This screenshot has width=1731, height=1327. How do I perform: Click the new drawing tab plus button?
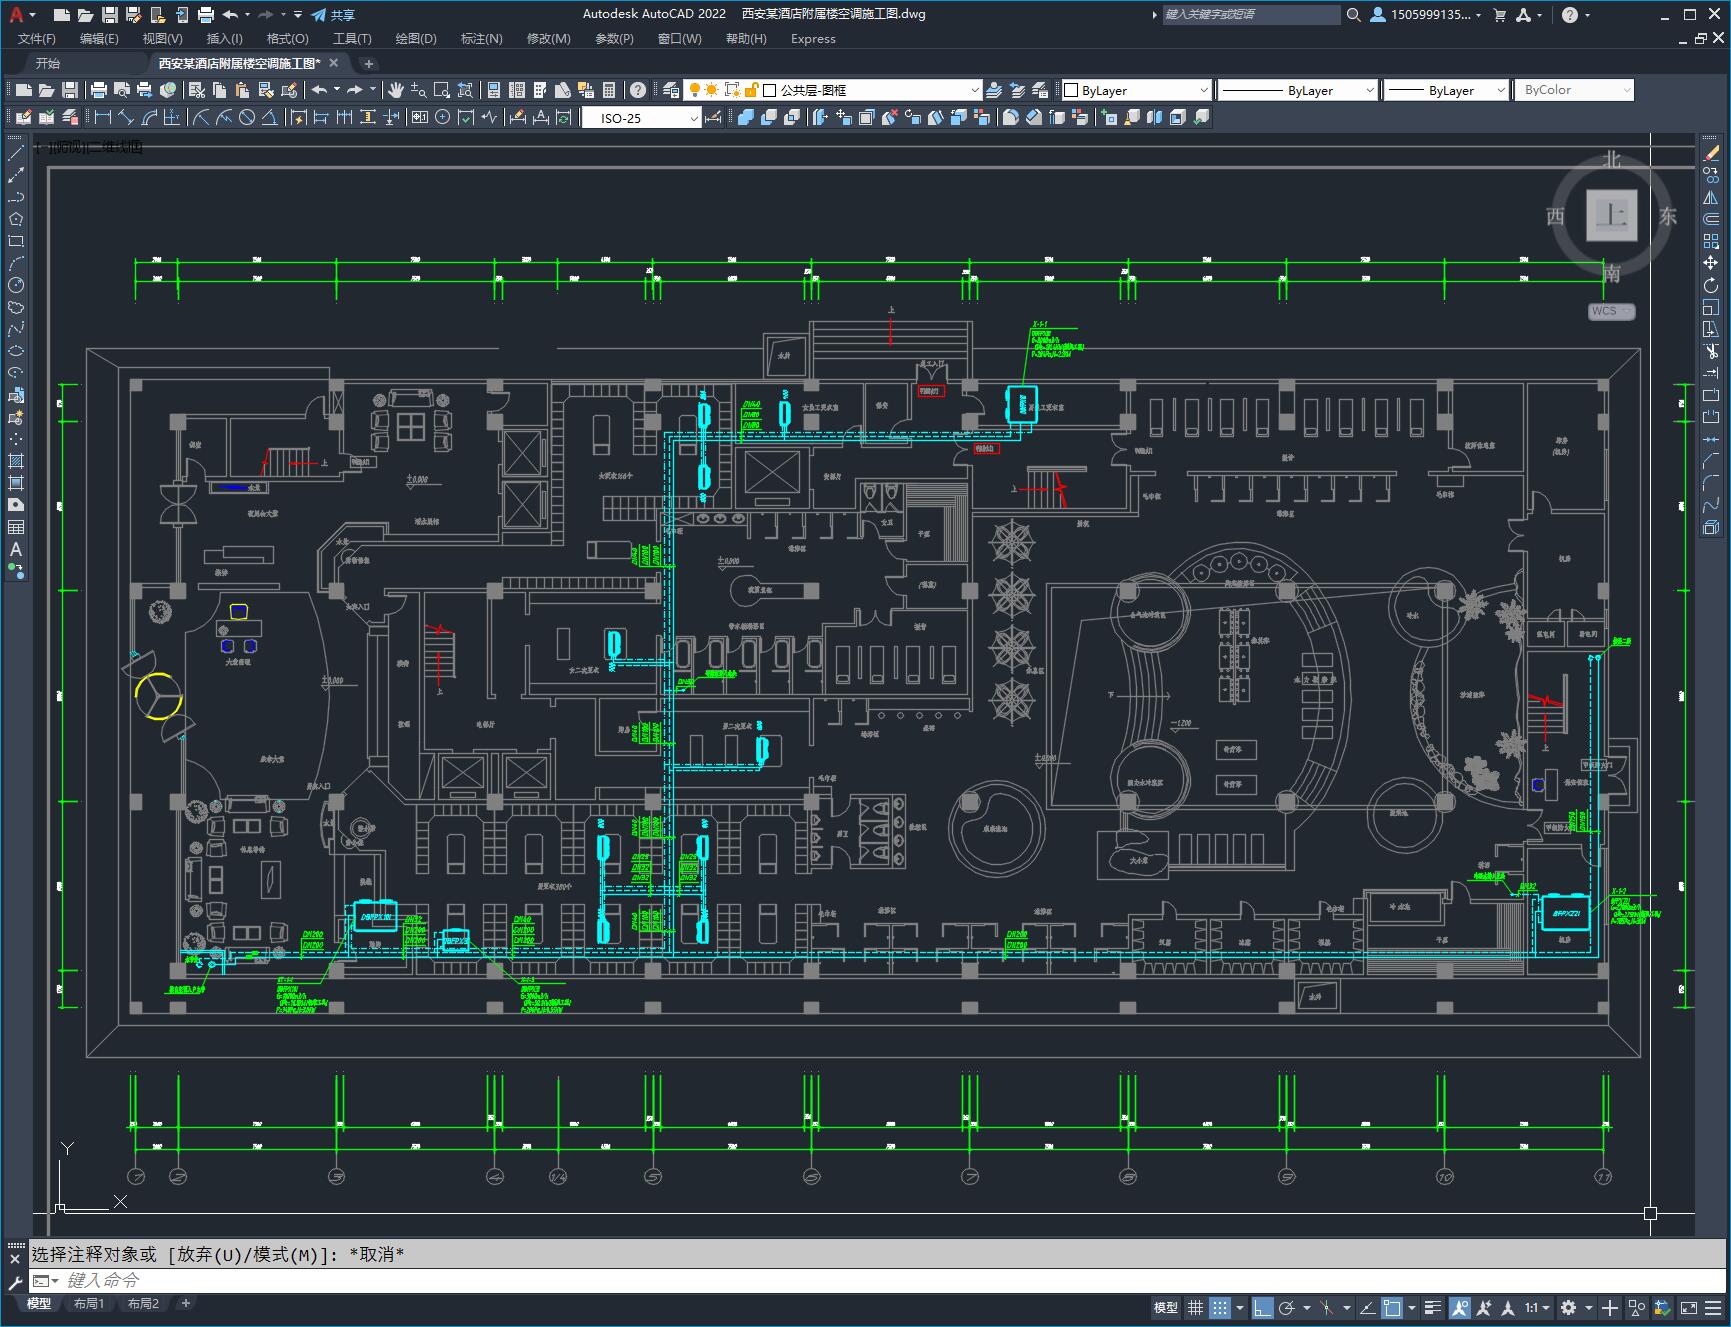368,63
